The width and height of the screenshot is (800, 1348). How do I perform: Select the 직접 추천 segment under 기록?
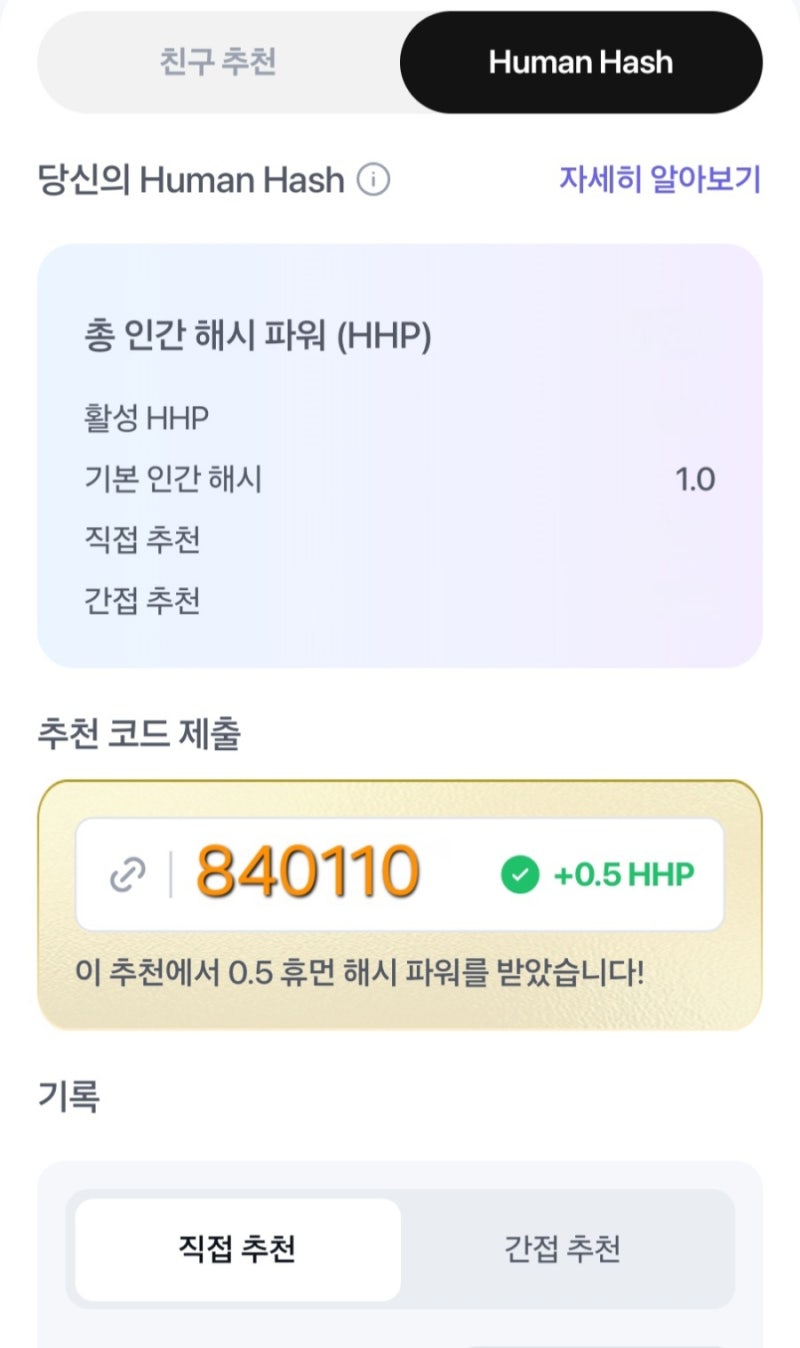238,1249
